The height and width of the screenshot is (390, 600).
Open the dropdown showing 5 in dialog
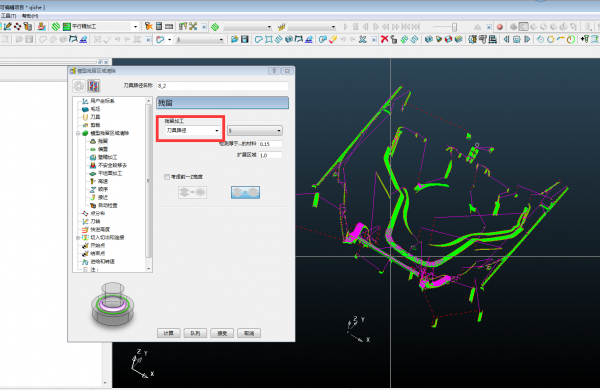click(255, 131)
